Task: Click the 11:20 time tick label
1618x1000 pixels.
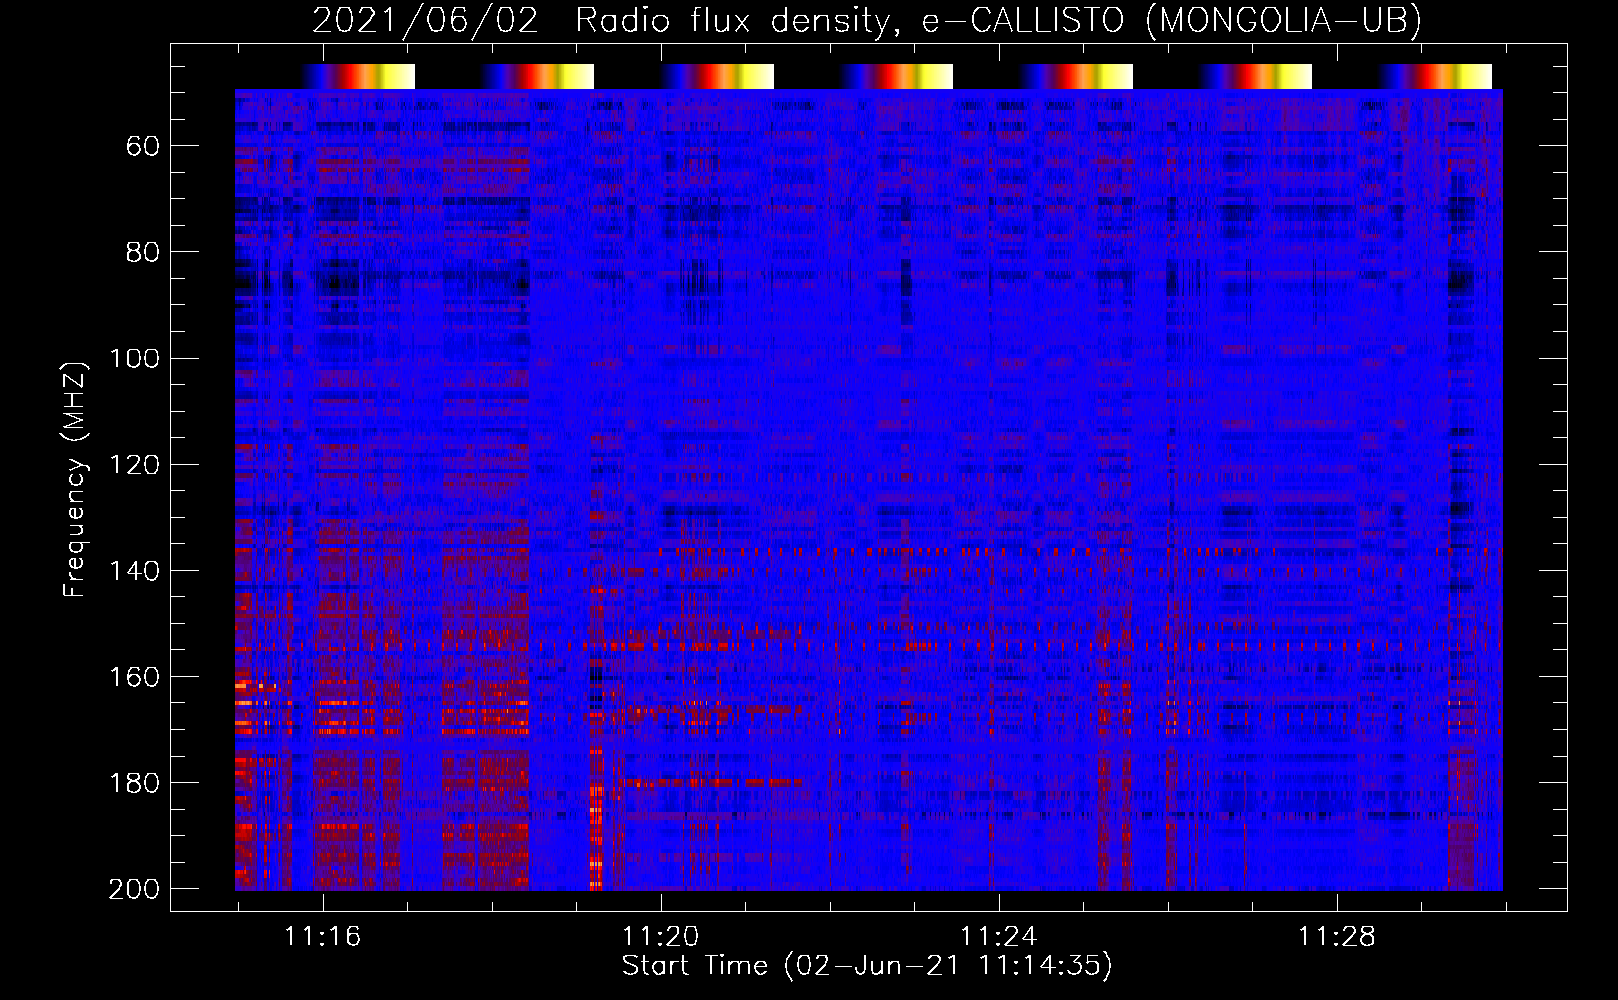Action: click(660, 937)
